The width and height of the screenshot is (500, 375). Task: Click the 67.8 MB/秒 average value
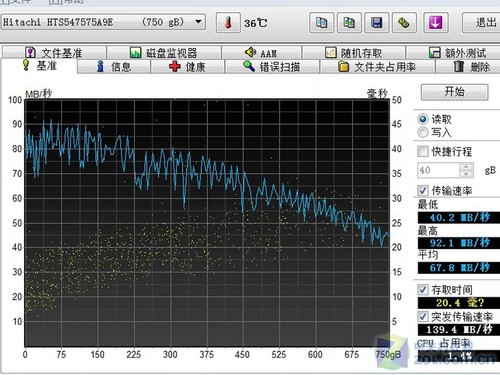pyautogui.click(x=459, y=268)
